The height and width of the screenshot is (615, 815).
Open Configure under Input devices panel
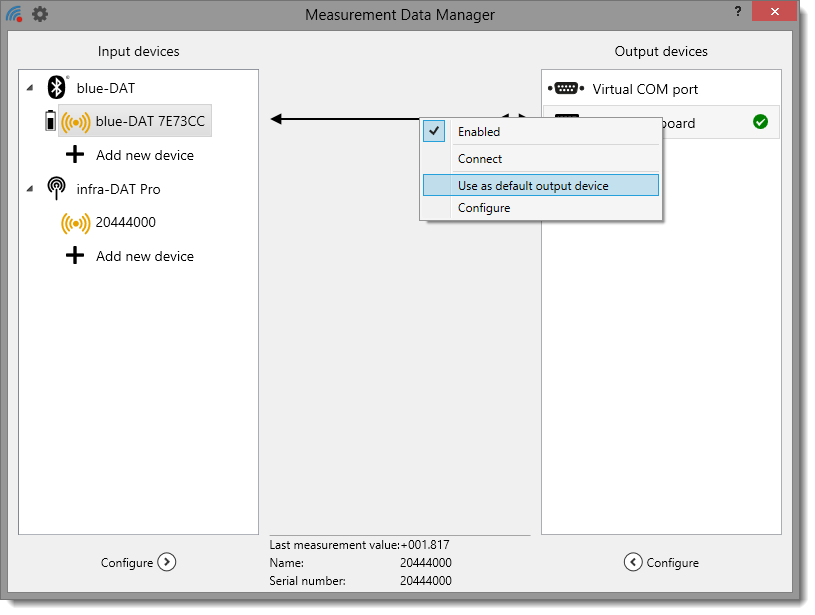click(138, 562)
